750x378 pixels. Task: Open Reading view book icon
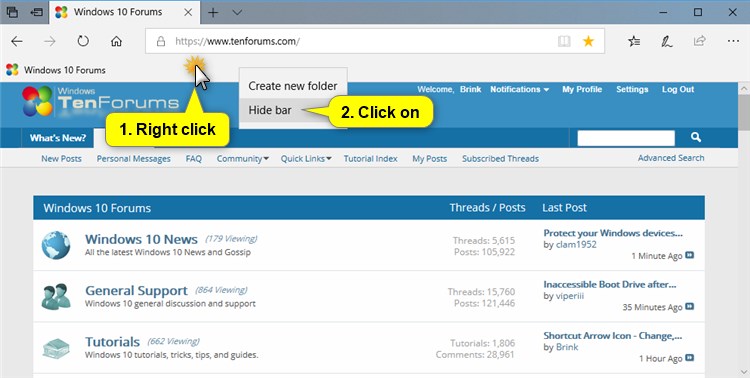tap(564, 41)
